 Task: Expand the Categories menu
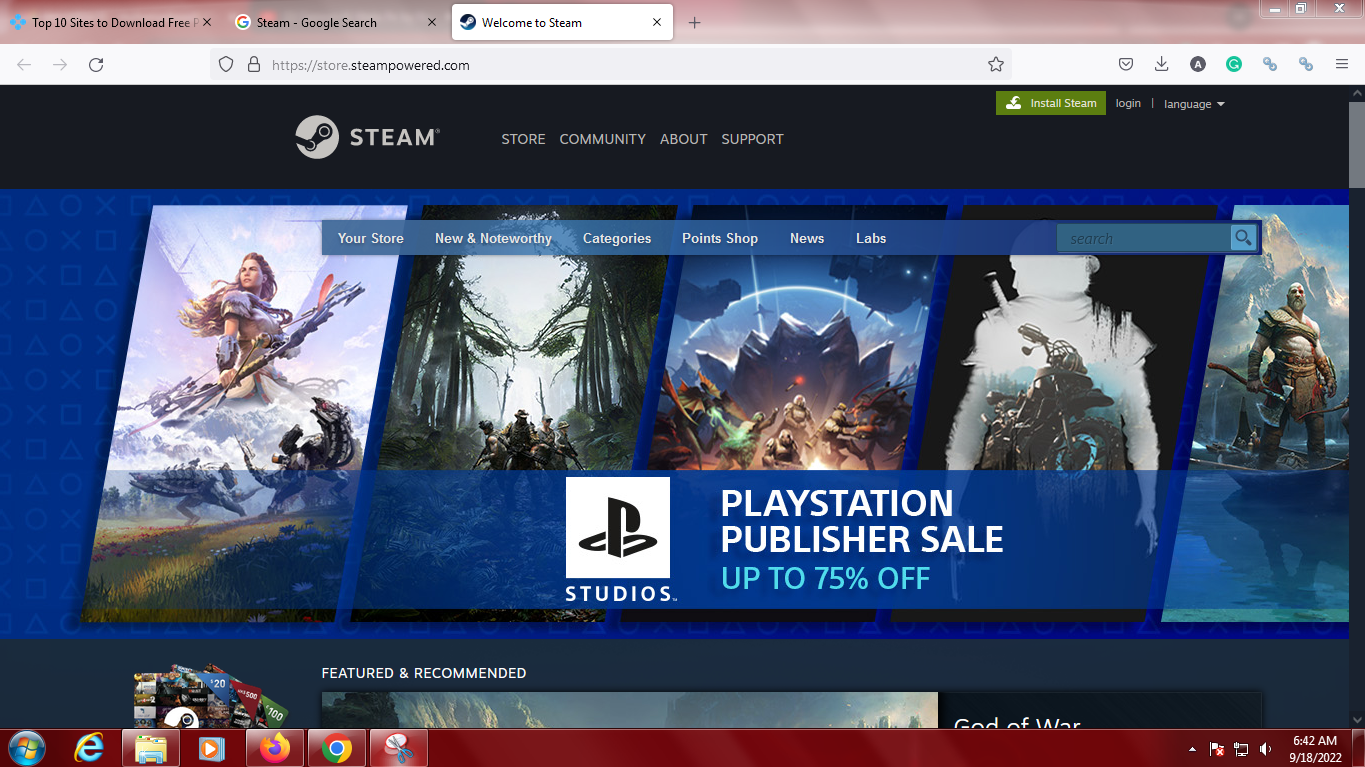pos(617,238)
